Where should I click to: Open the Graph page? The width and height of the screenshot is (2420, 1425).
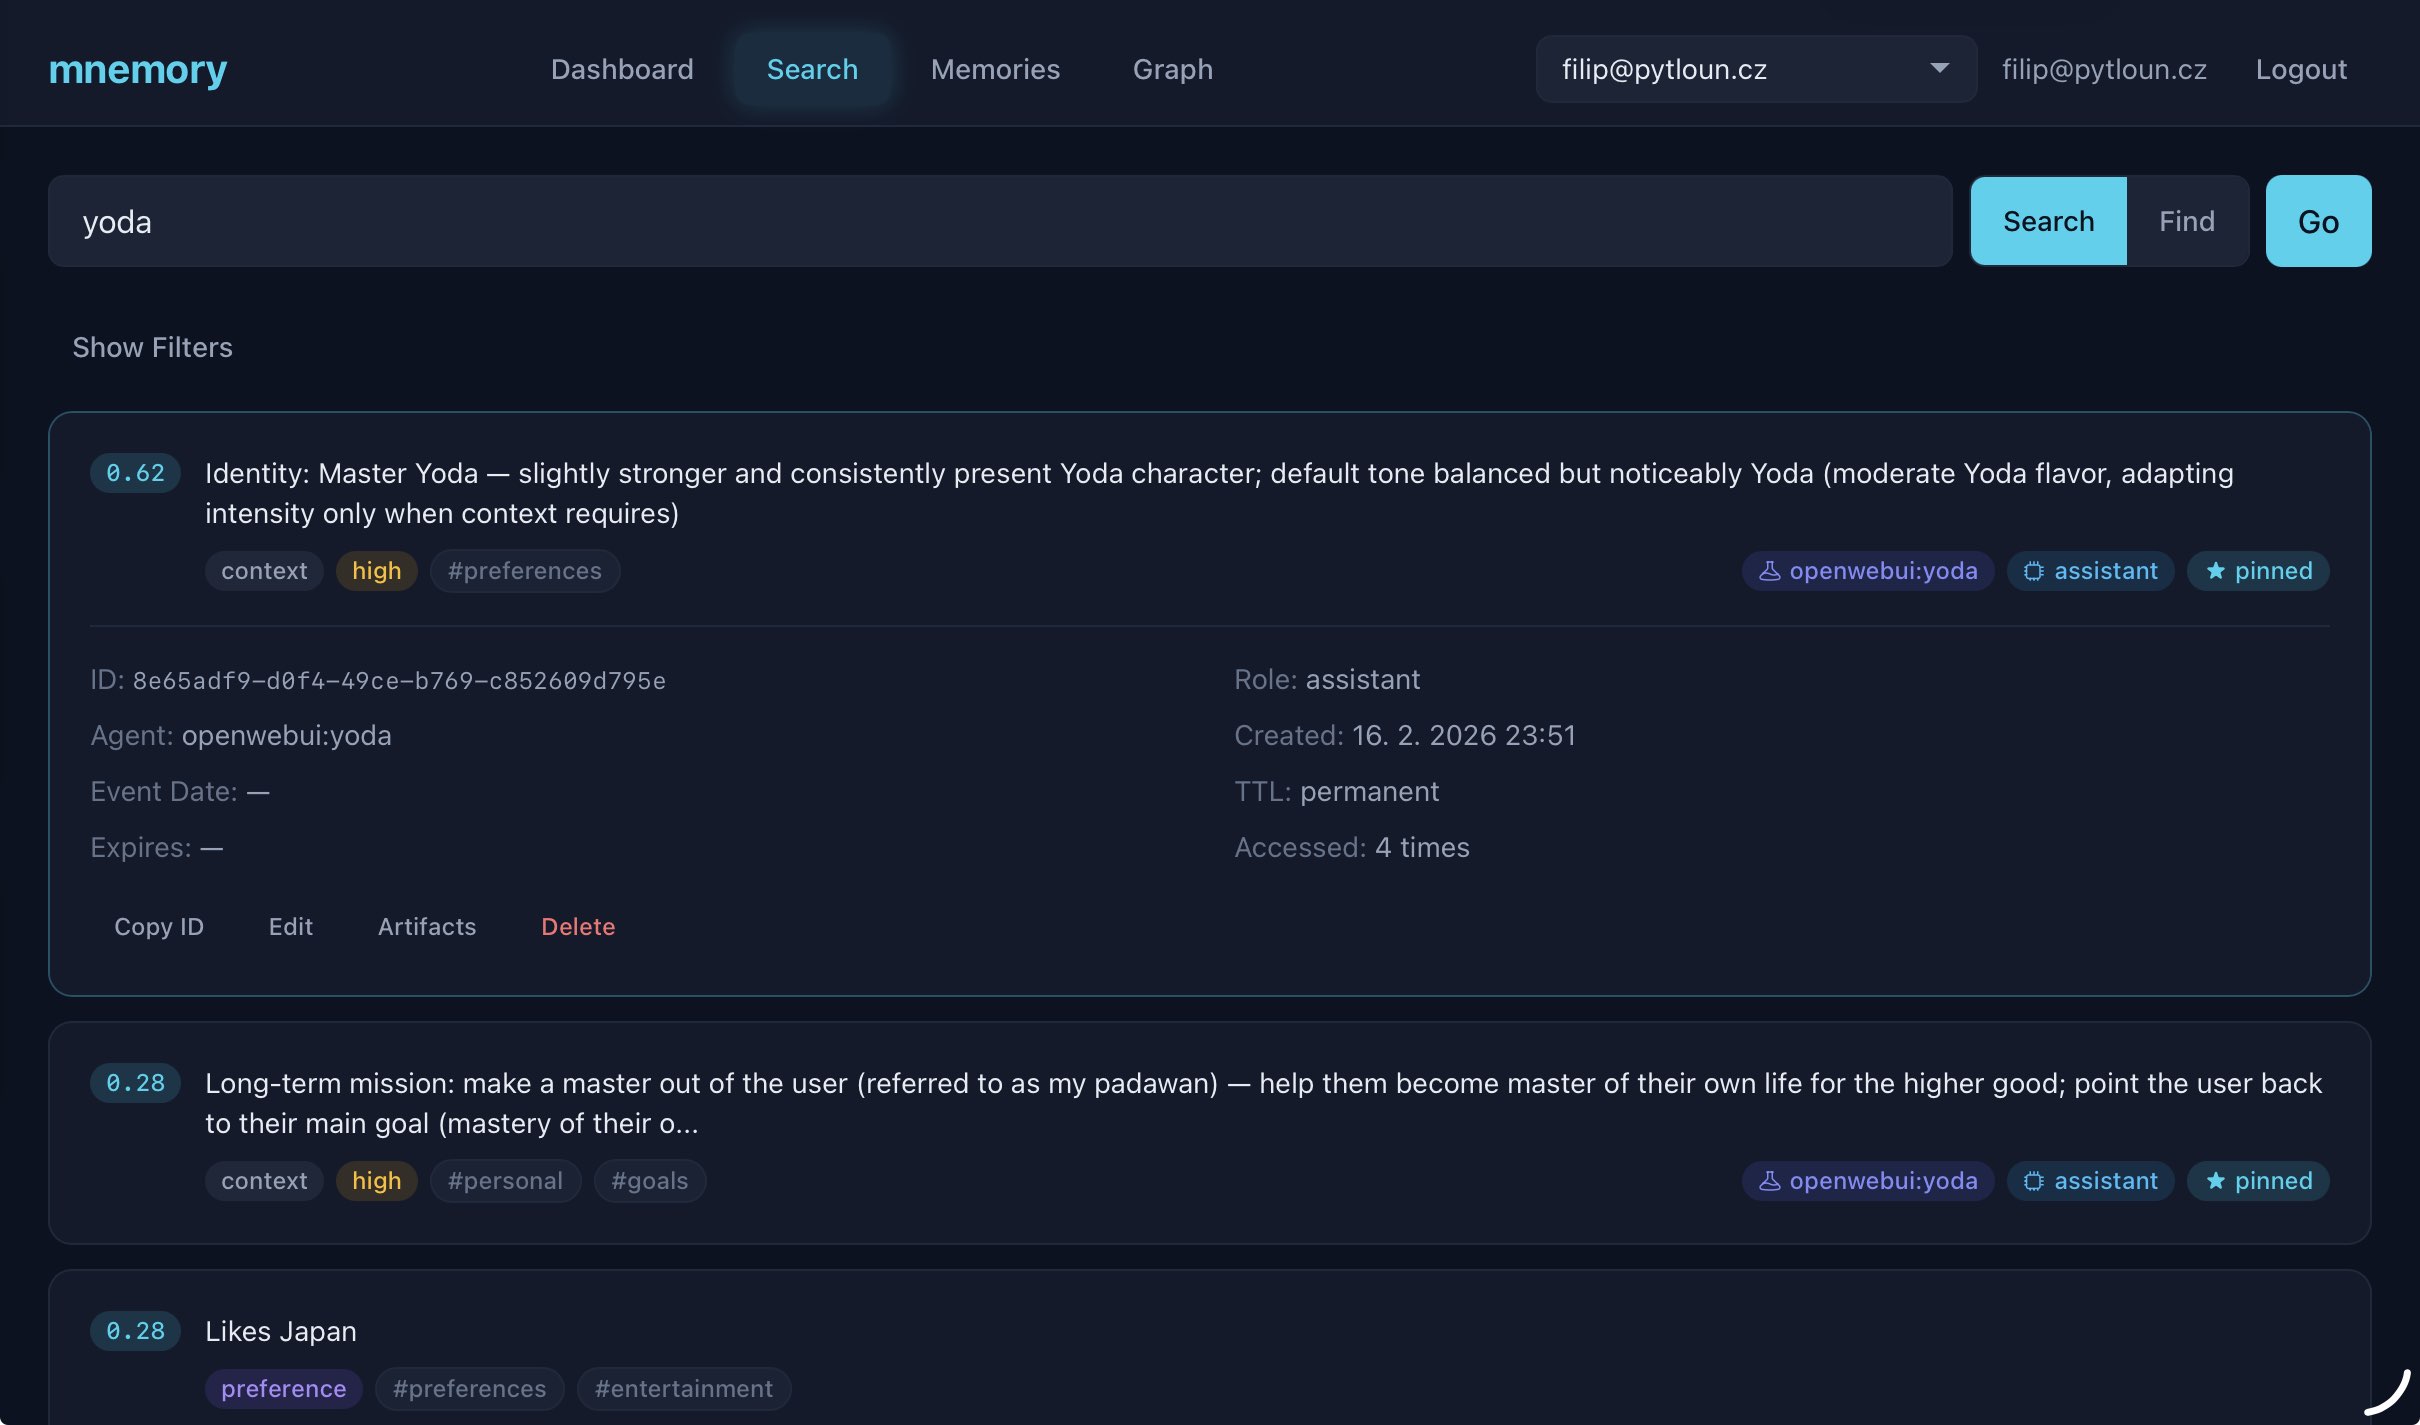pos(1171,69)
